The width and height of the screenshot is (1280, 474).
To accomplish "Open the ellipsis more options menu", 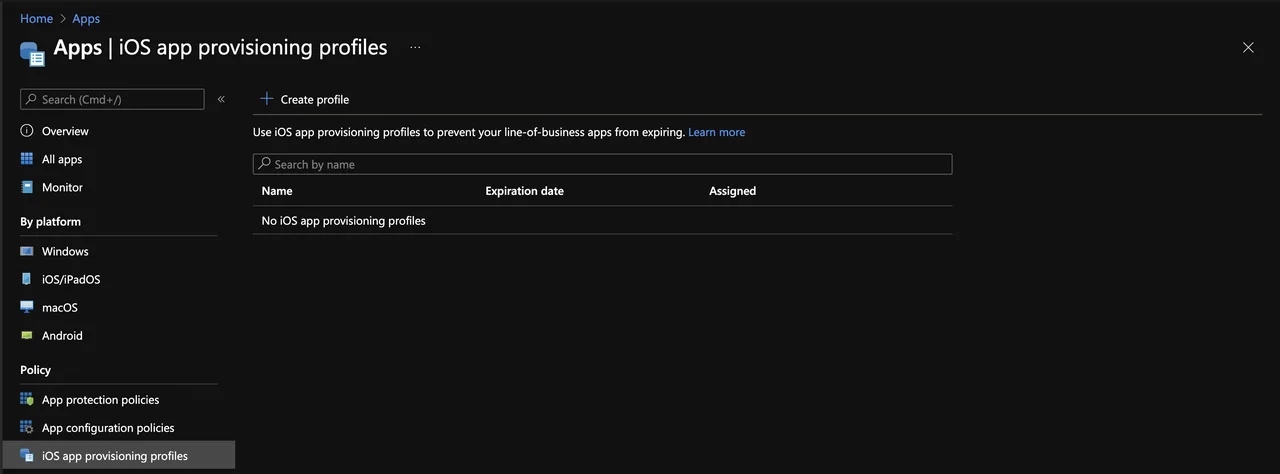I will 415,47.
